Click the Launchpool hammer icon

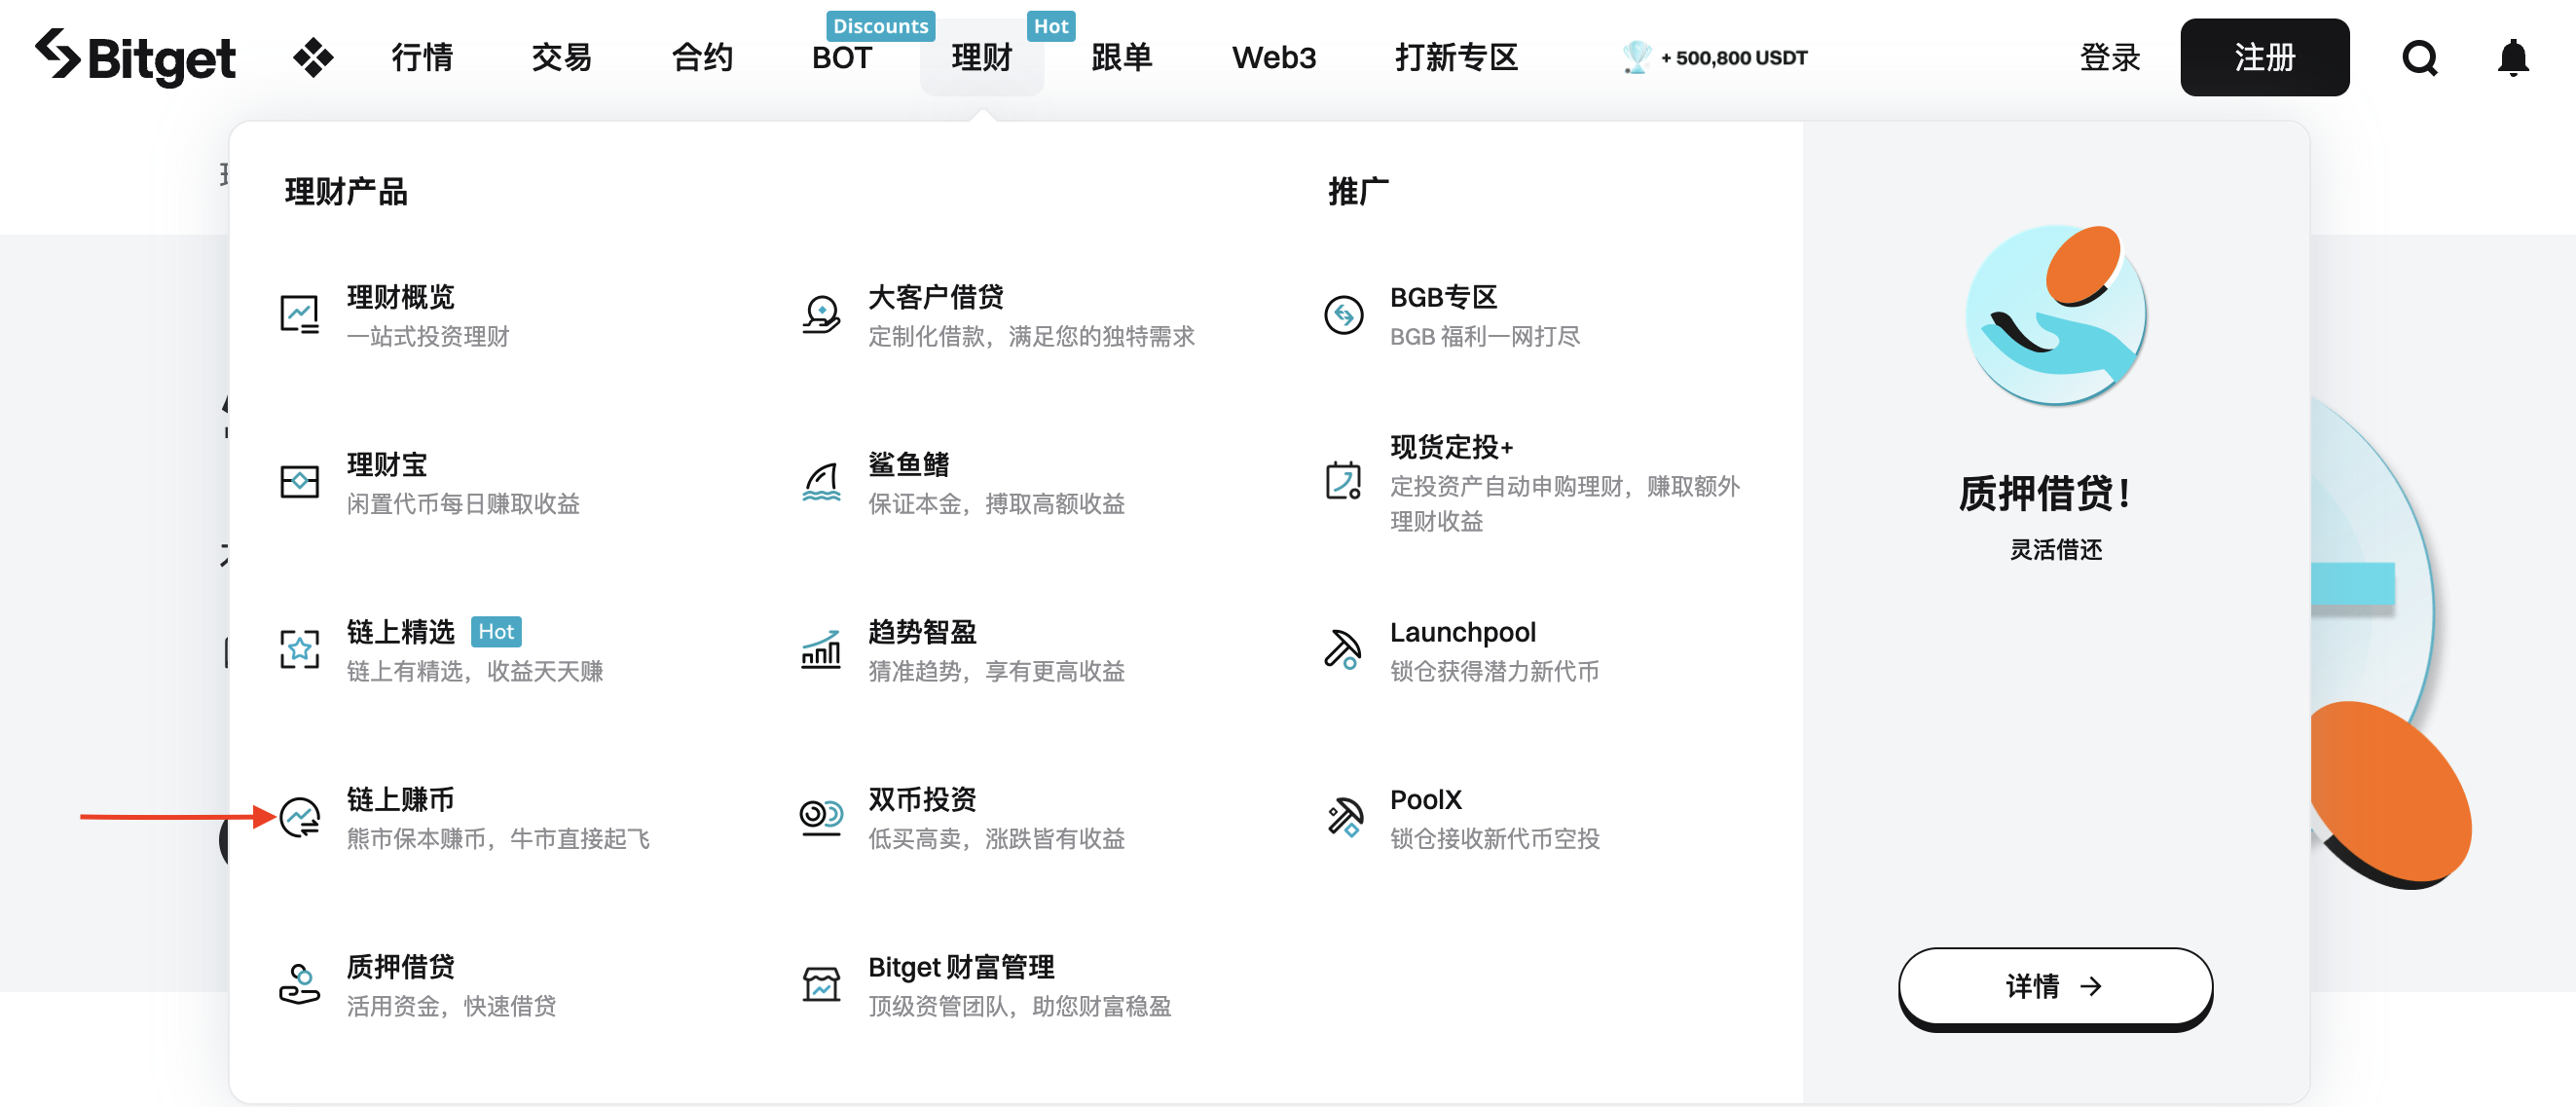[x=1343, y=650]
